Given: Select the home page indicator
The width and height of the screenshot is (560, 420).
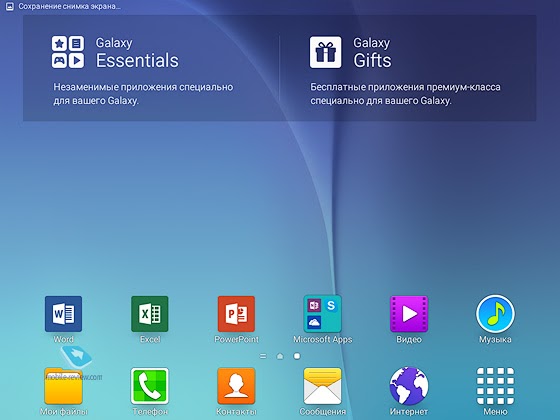Looking at the screenshot, I should (280, 356).
